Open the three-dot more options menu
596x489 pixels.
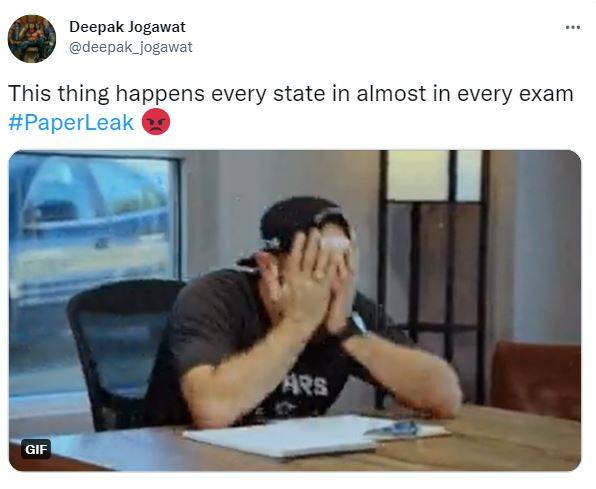coord(572,27)
